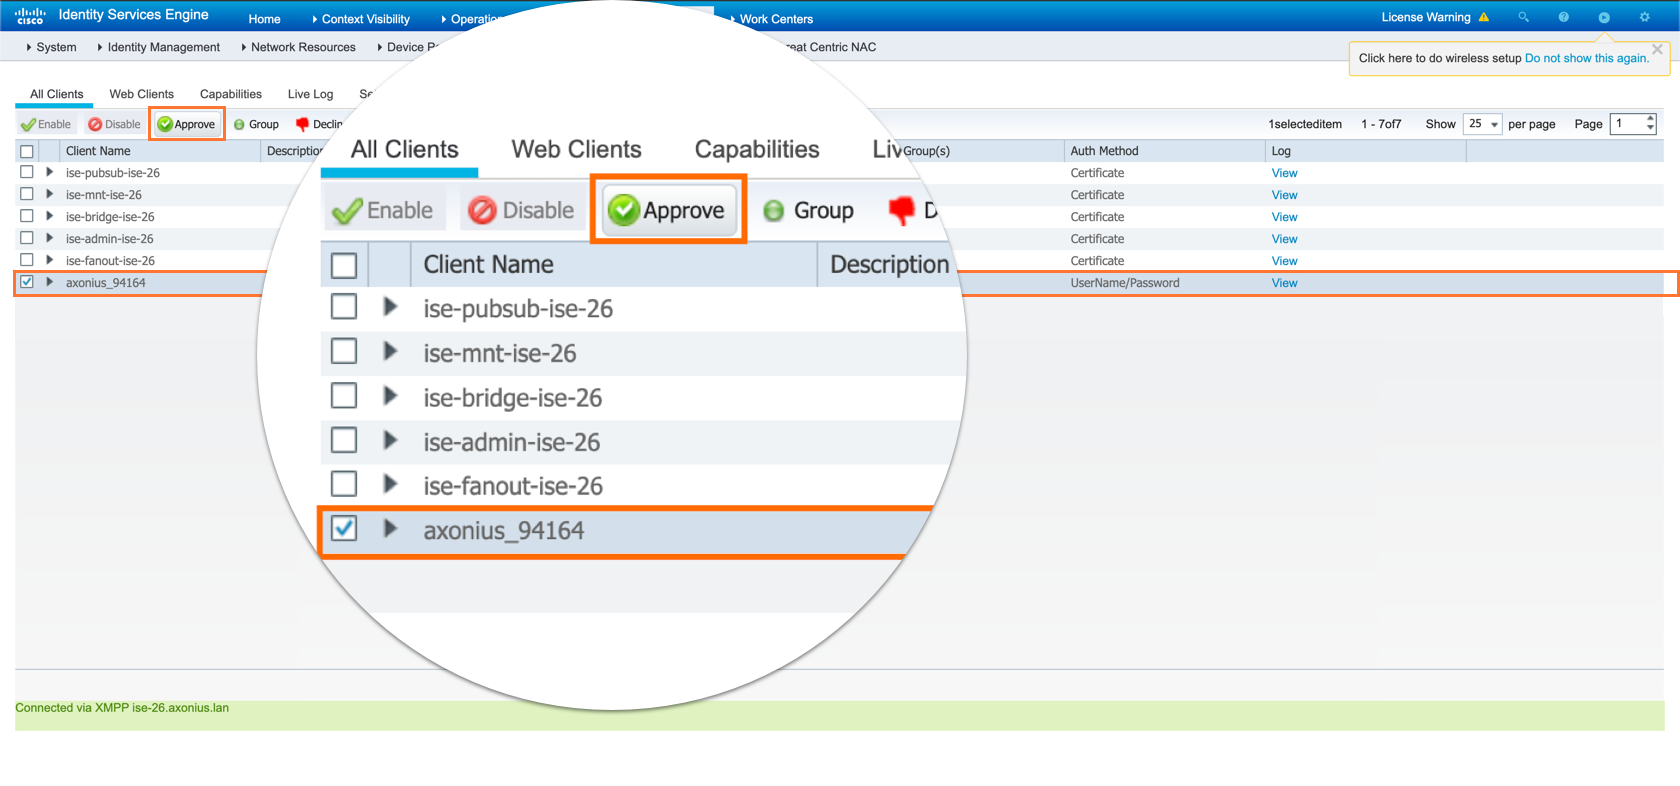Open settings with the gear icon

click(x=1644, y=17)
